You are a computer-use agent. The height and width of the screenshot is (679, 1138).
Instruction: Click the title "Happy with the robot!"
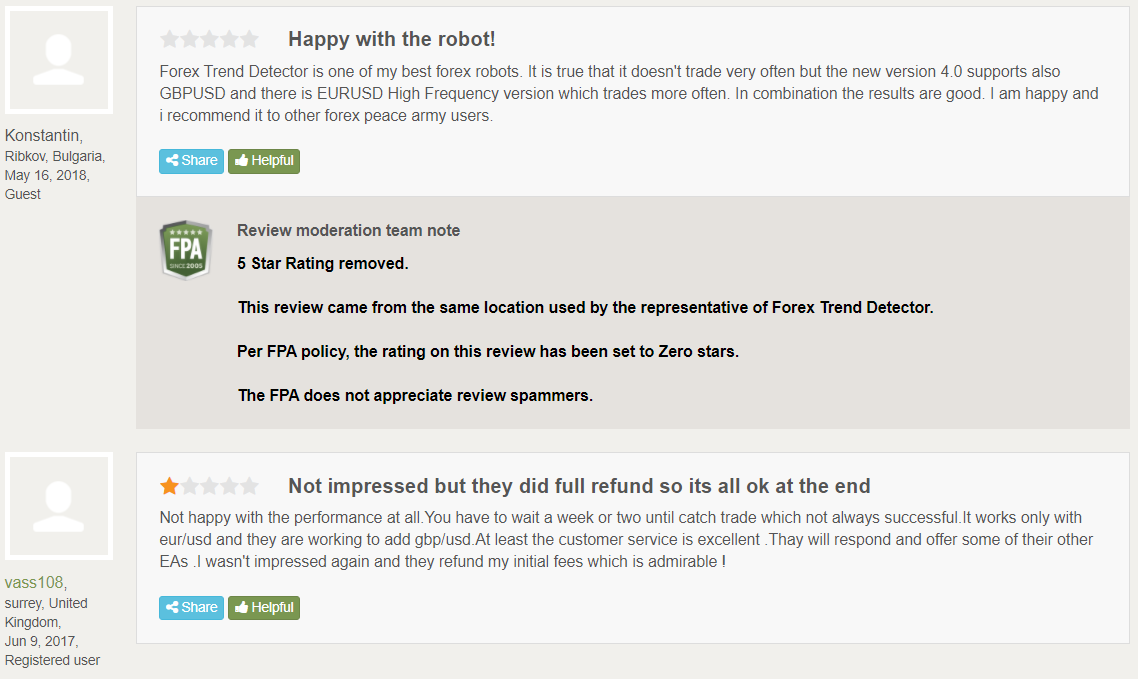pyautogui.click(x=391, y=39)
